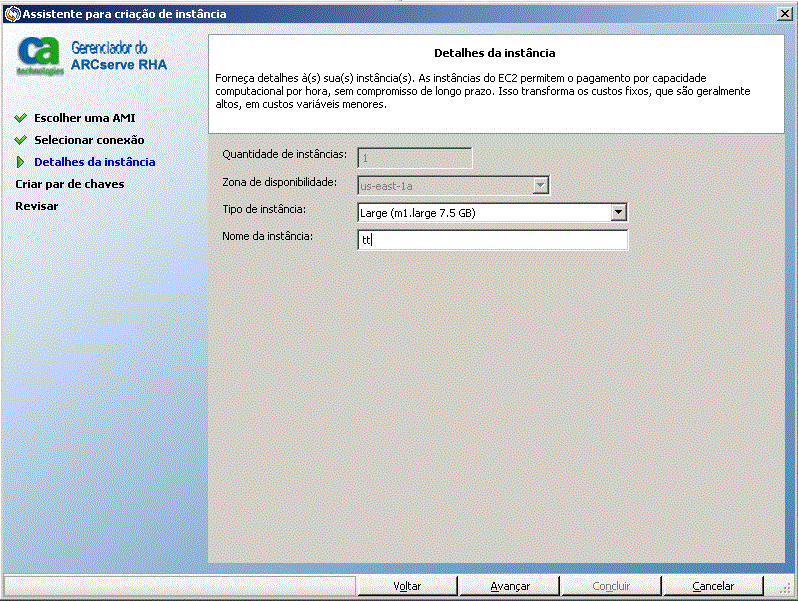Click green arrow beside Detalhes da instância
The width and height of the screenshot is (798, 601).
(20, 162)
